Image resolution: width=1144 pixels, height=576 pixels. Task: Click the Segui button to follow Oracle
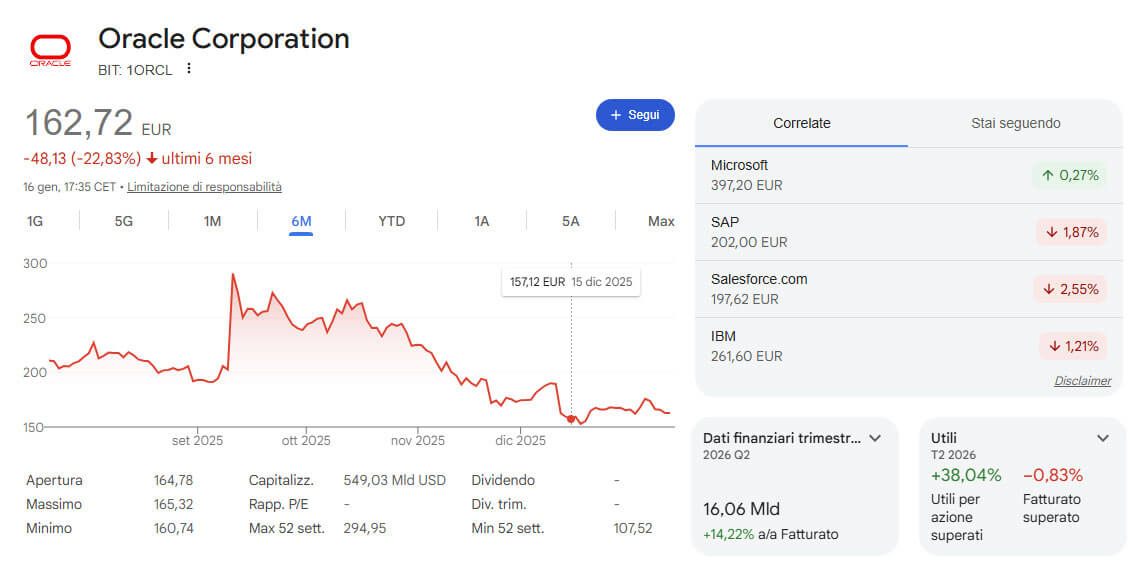pos(635,115)
